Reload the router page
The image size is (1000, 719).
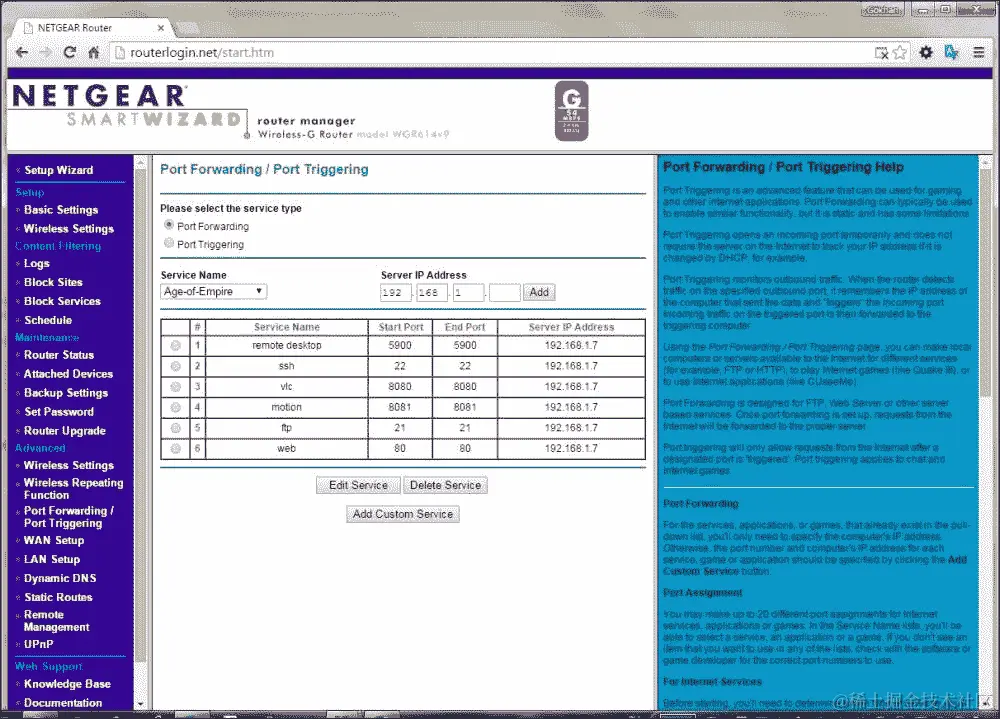pos(70,52)
